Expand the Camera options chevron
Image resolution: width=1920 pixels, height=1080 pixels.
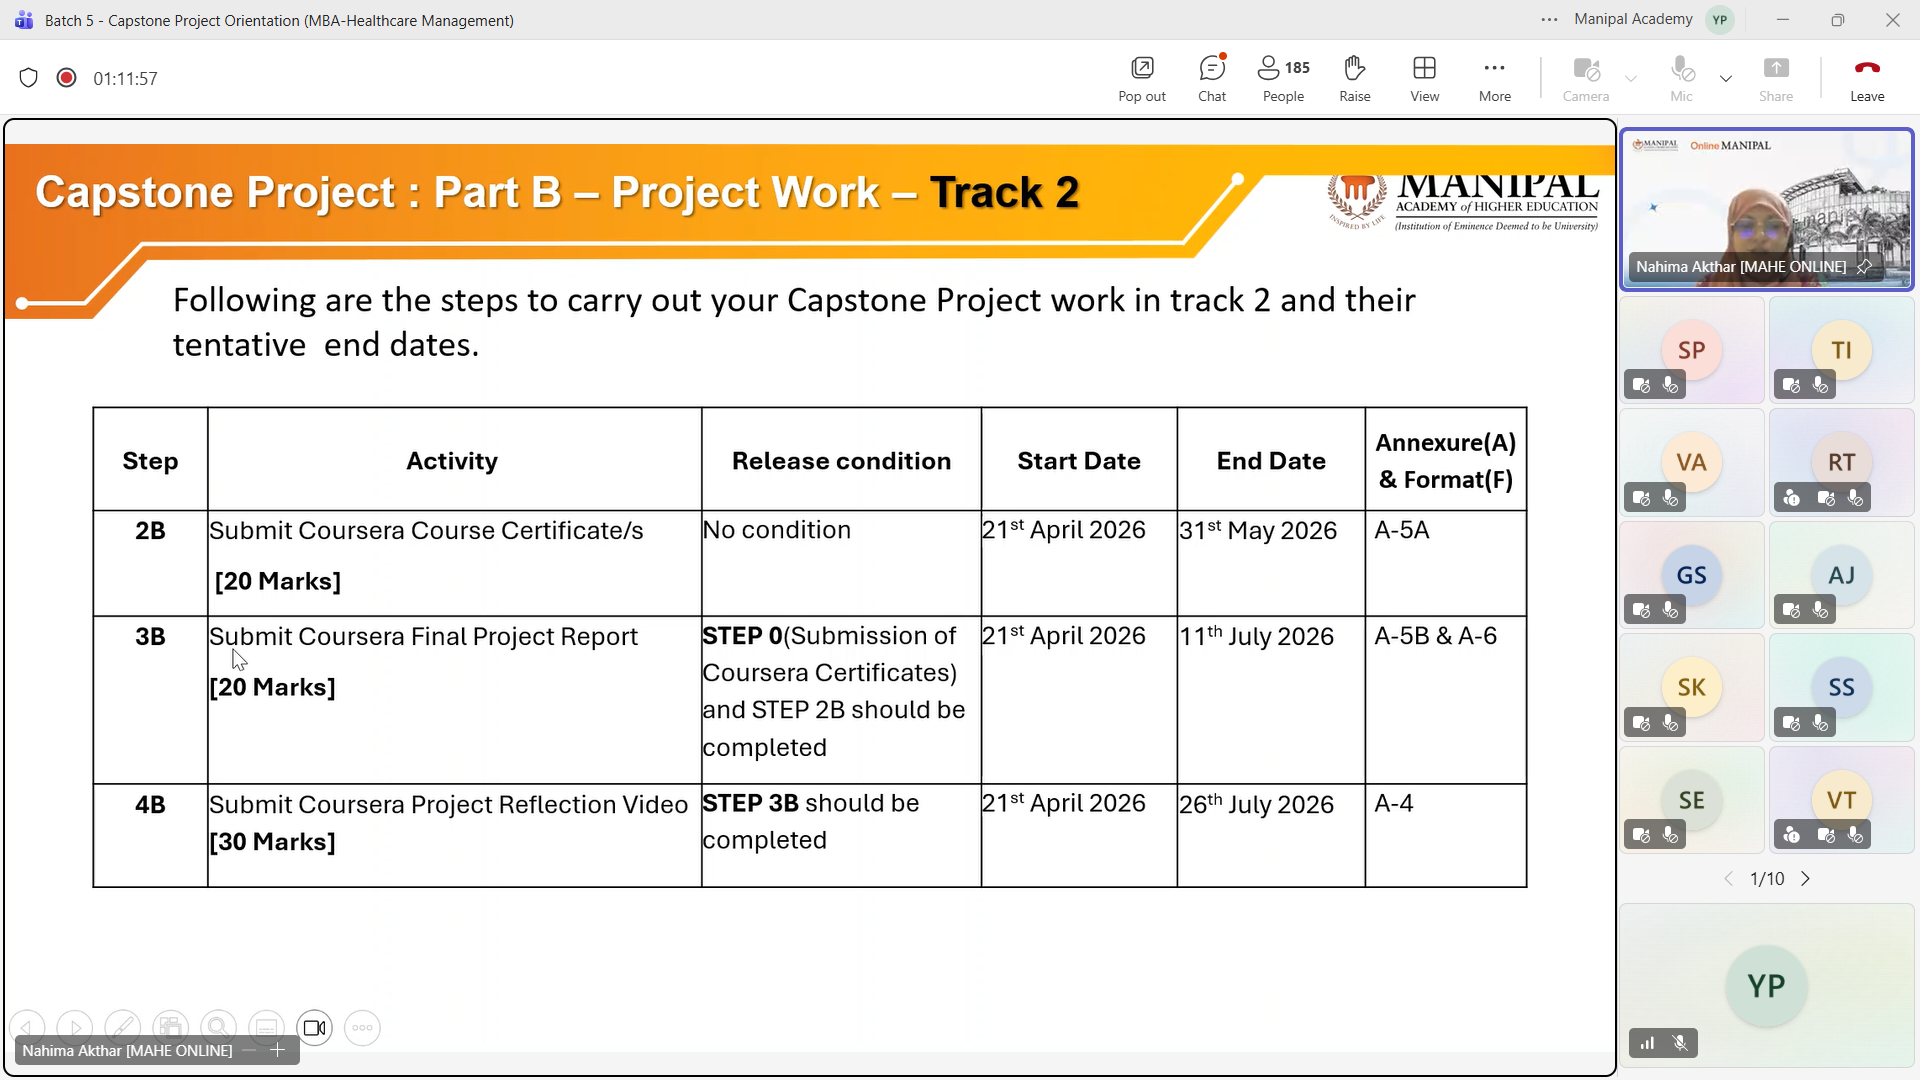pyautogui.click(x=1631, y=78)
